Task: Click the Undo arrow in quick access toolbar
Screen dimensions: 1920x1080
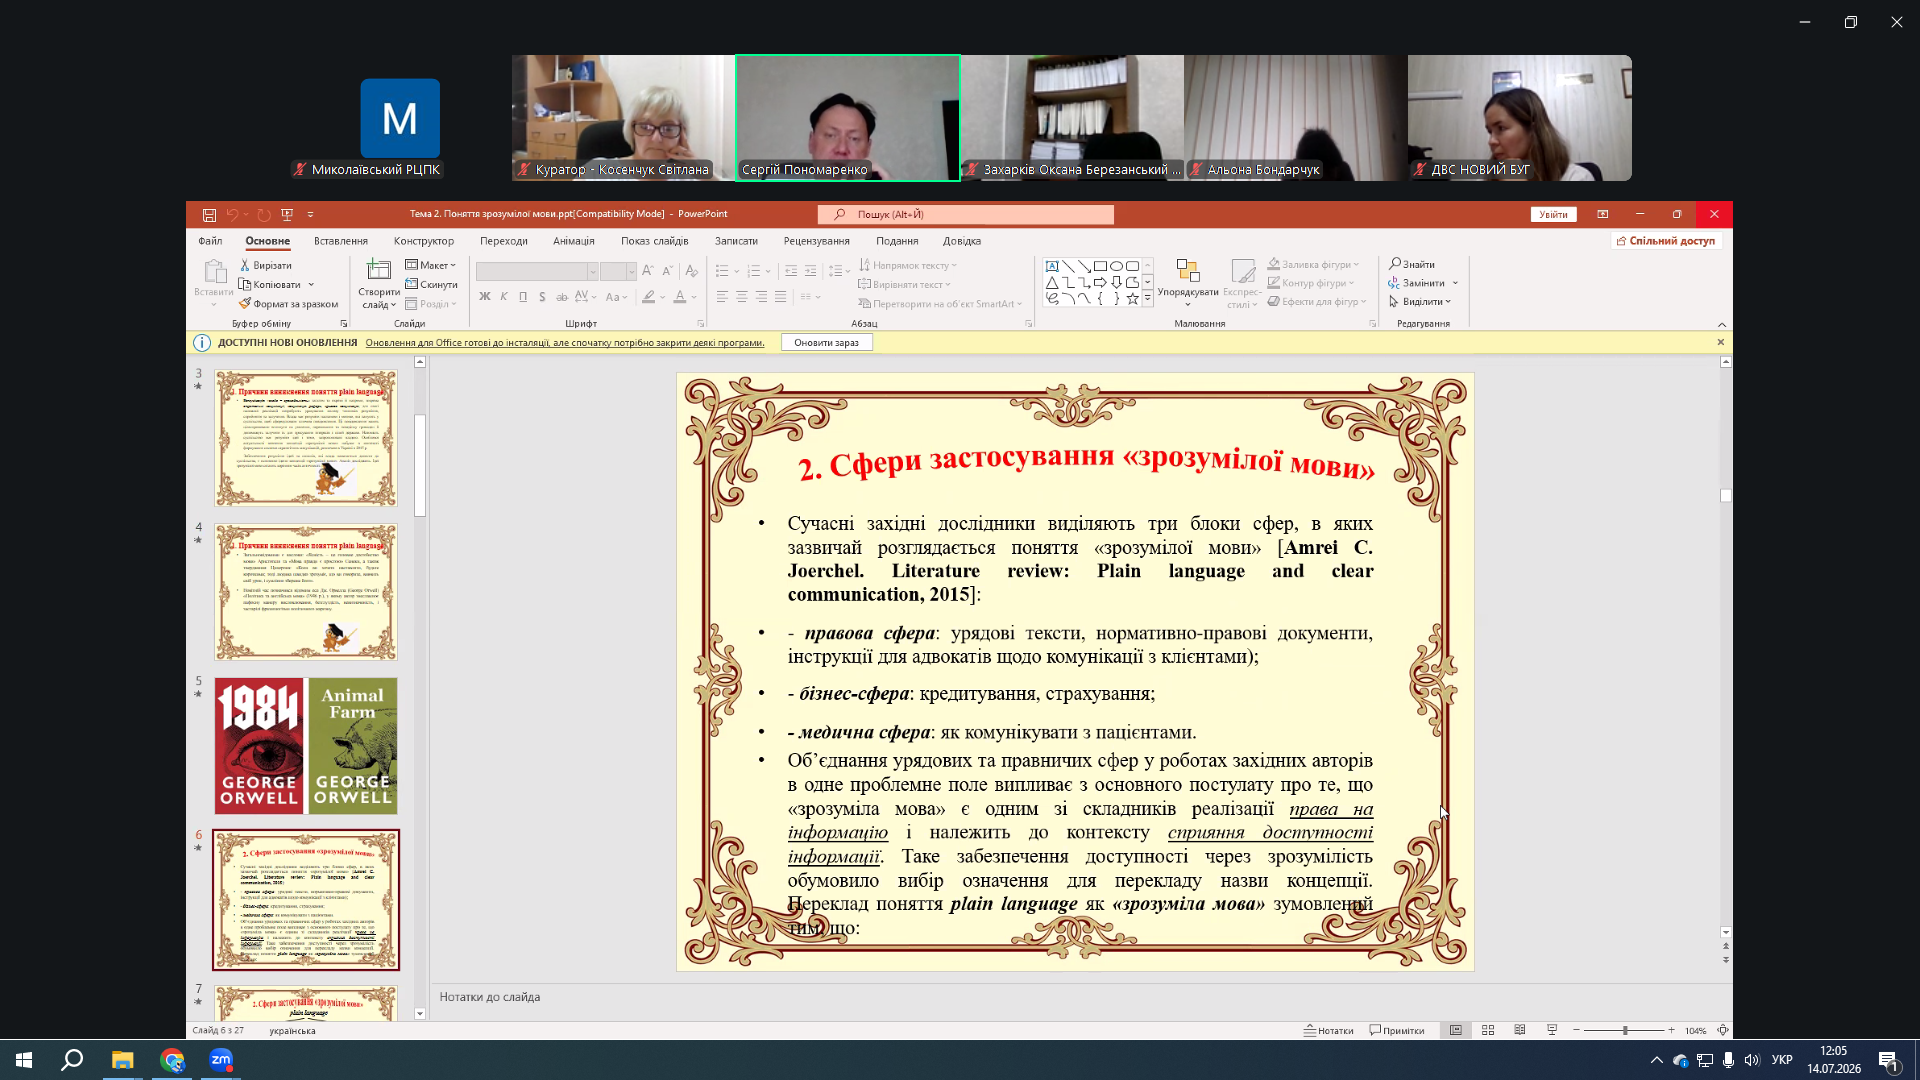Action: [232, 215]
